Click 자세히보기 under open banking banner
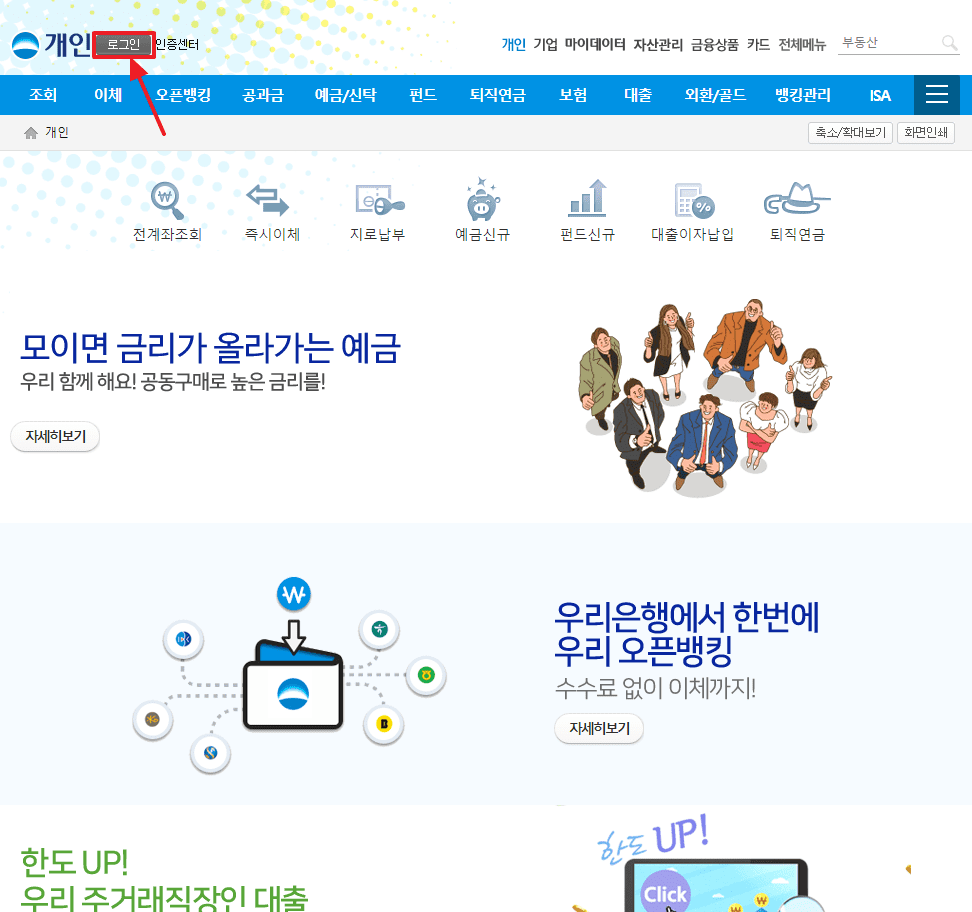Screen dimensions: 972x912 pos(599,728)
